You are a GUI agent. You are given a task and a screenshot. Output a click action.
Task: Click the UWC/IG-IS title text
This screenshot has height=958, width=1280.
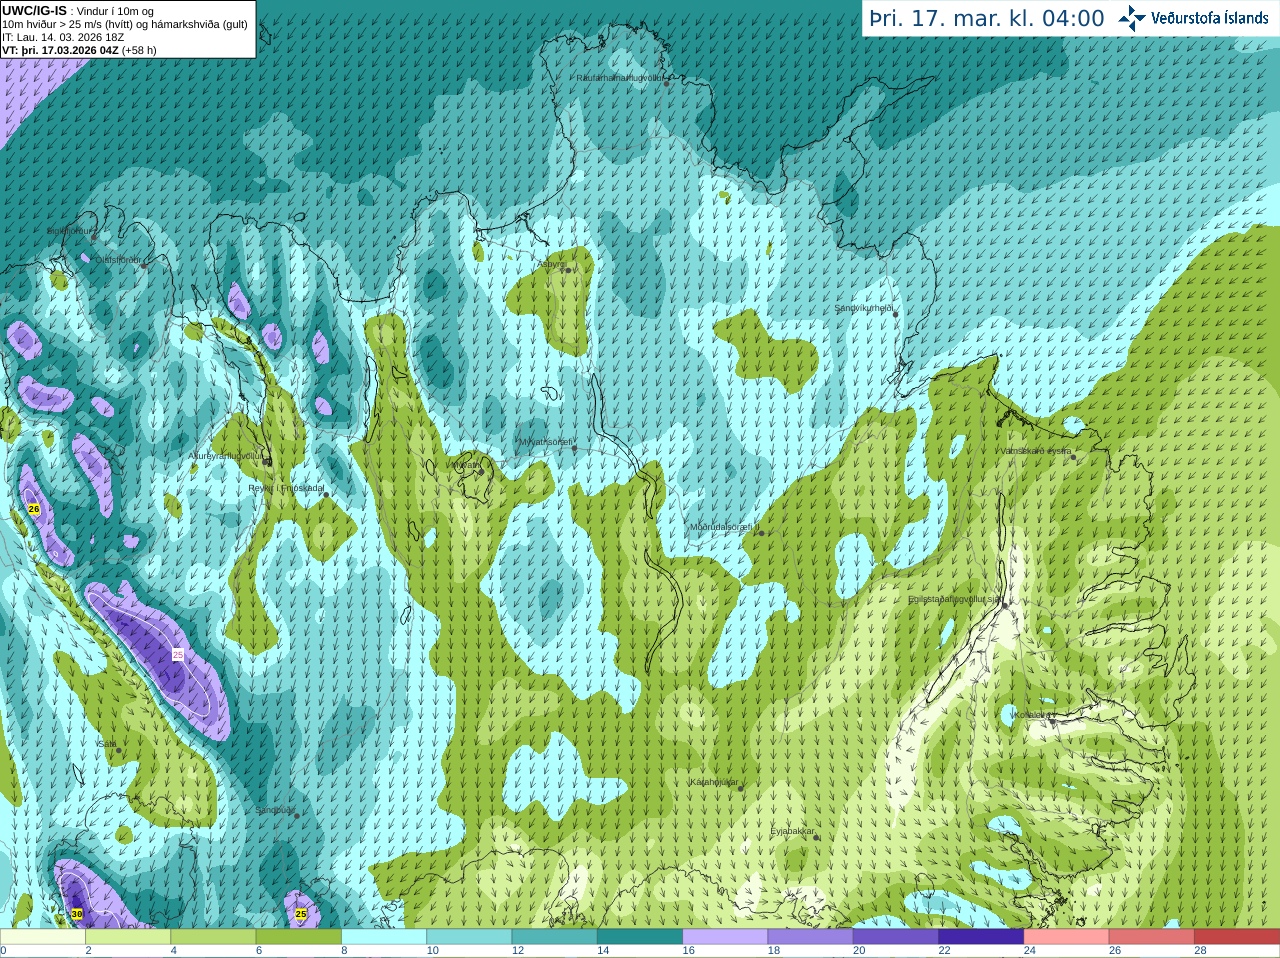tap(34, 10)
